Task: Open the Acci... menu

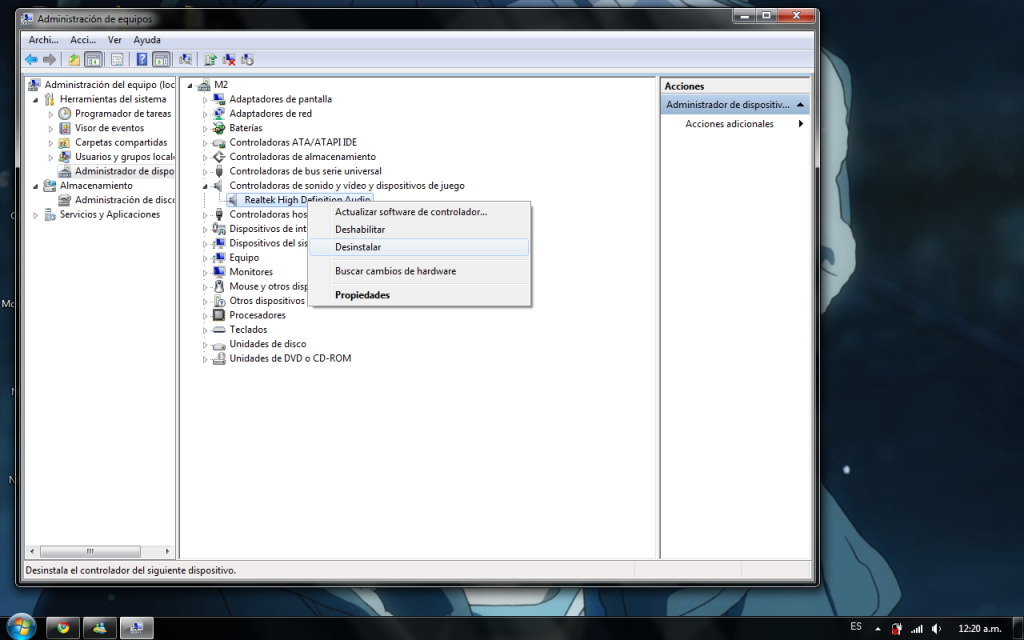Action: click(83, 40)
